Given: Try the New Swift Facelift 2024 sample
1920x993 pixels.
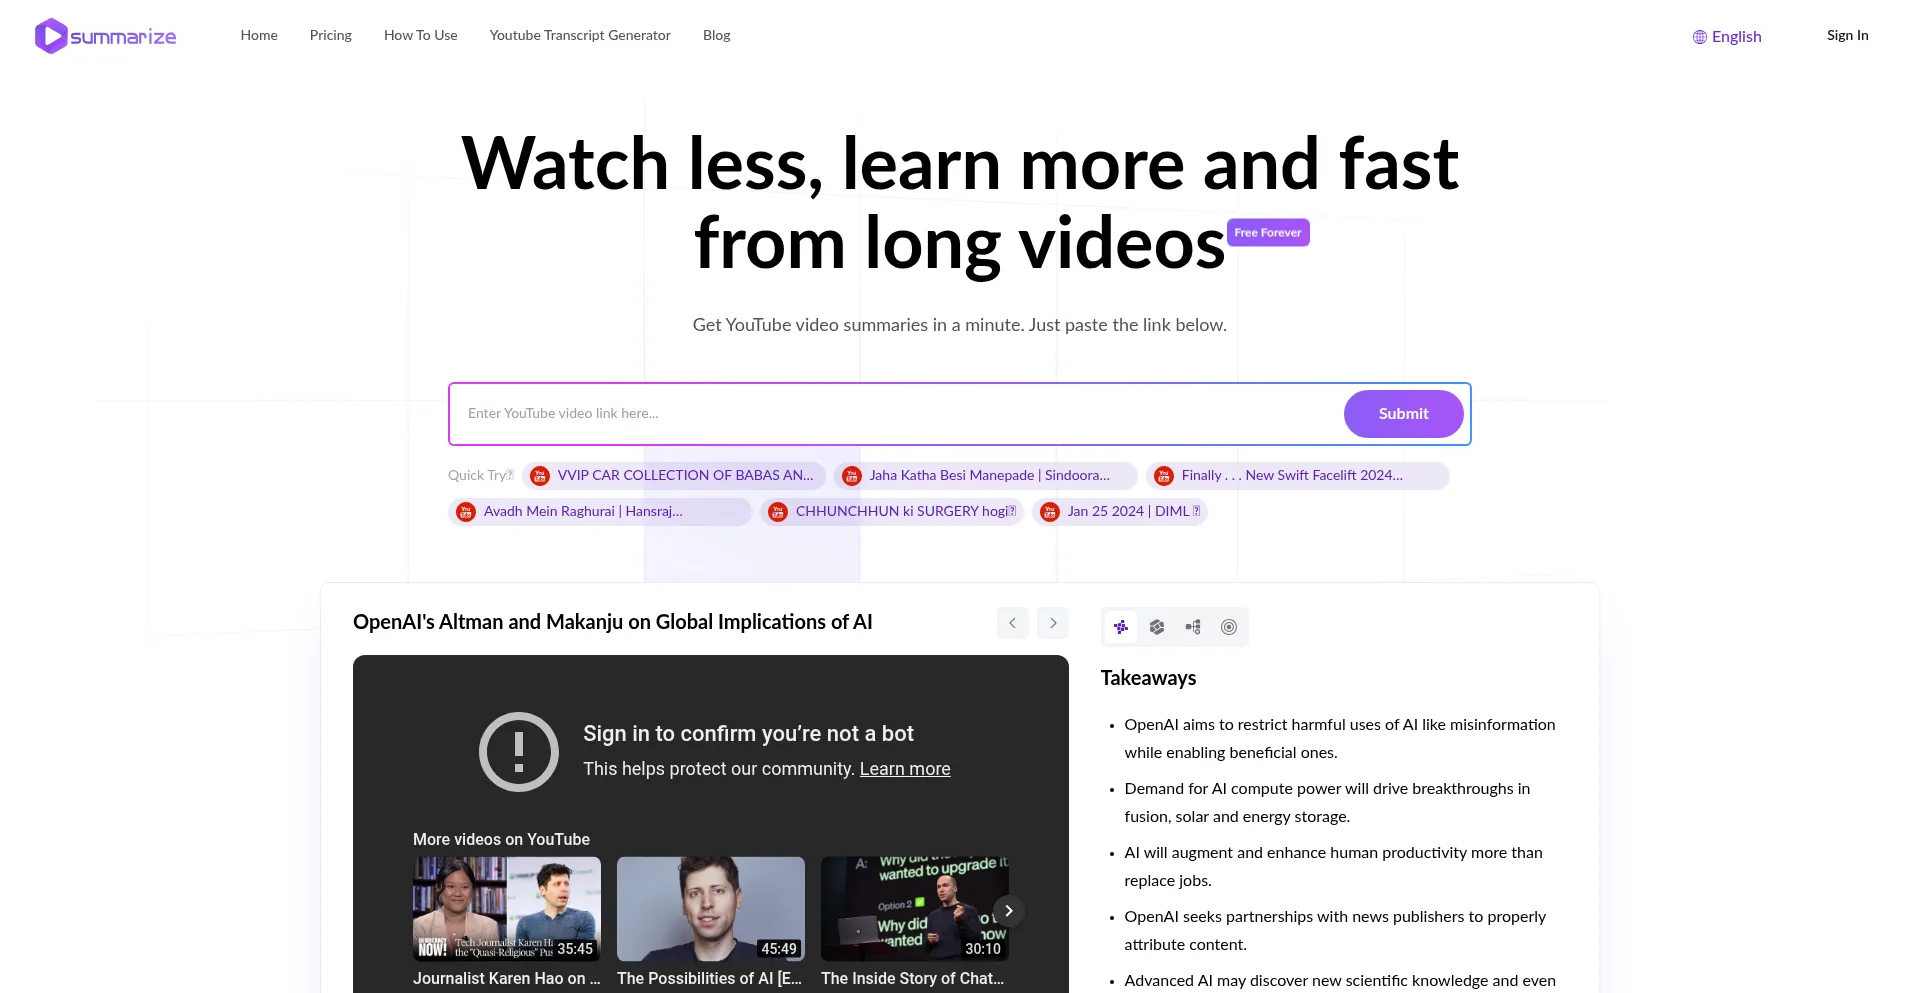Looking at the screenshot, I should (x=1298, y=475).
